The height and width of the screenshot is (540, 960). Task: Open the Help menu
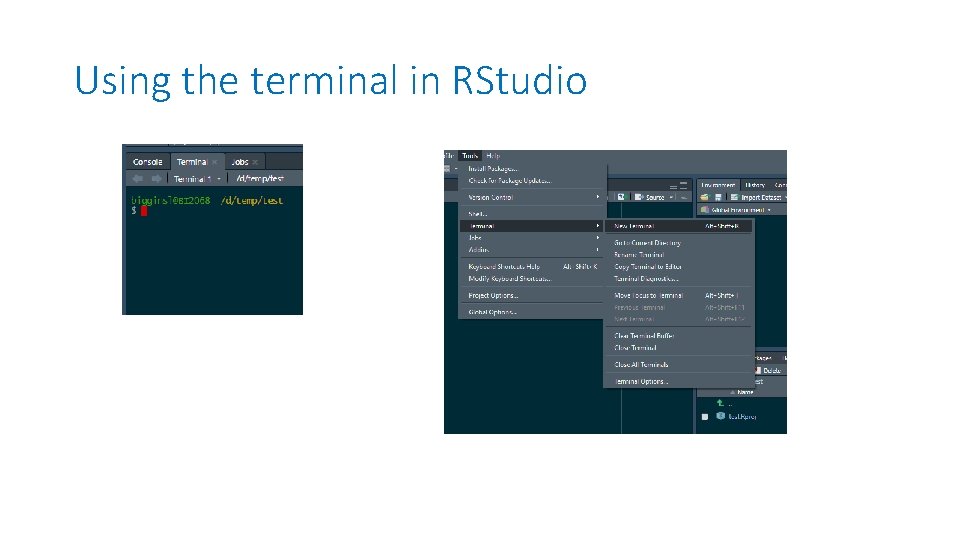[x=493, y=156]
